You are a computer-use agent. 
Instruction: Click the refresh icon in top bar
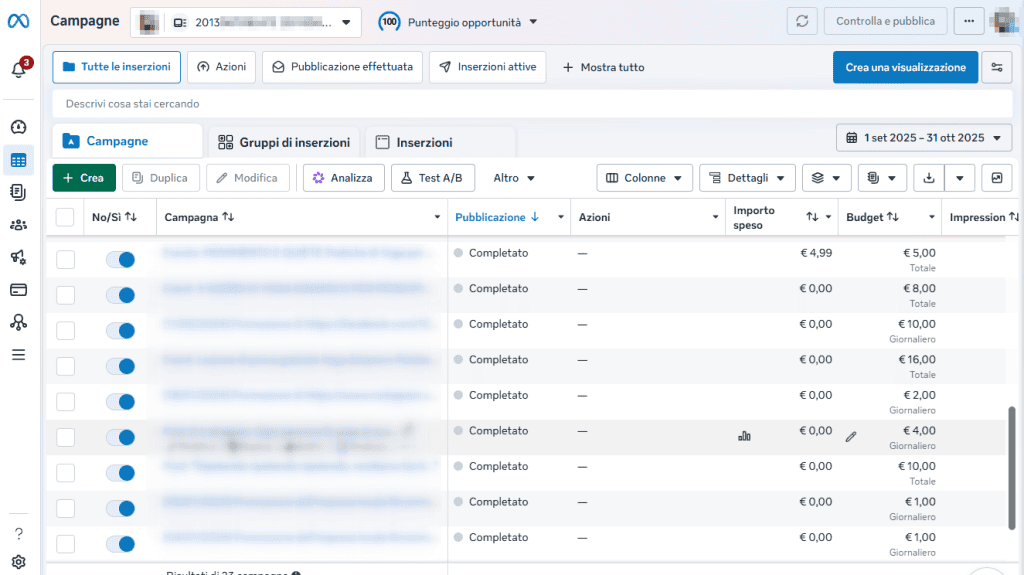click(802, 22)
